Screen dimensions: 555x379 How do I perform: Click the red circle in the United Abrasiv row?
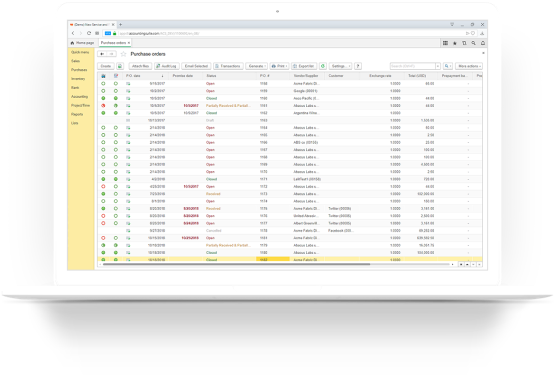[x=103, y=216]
